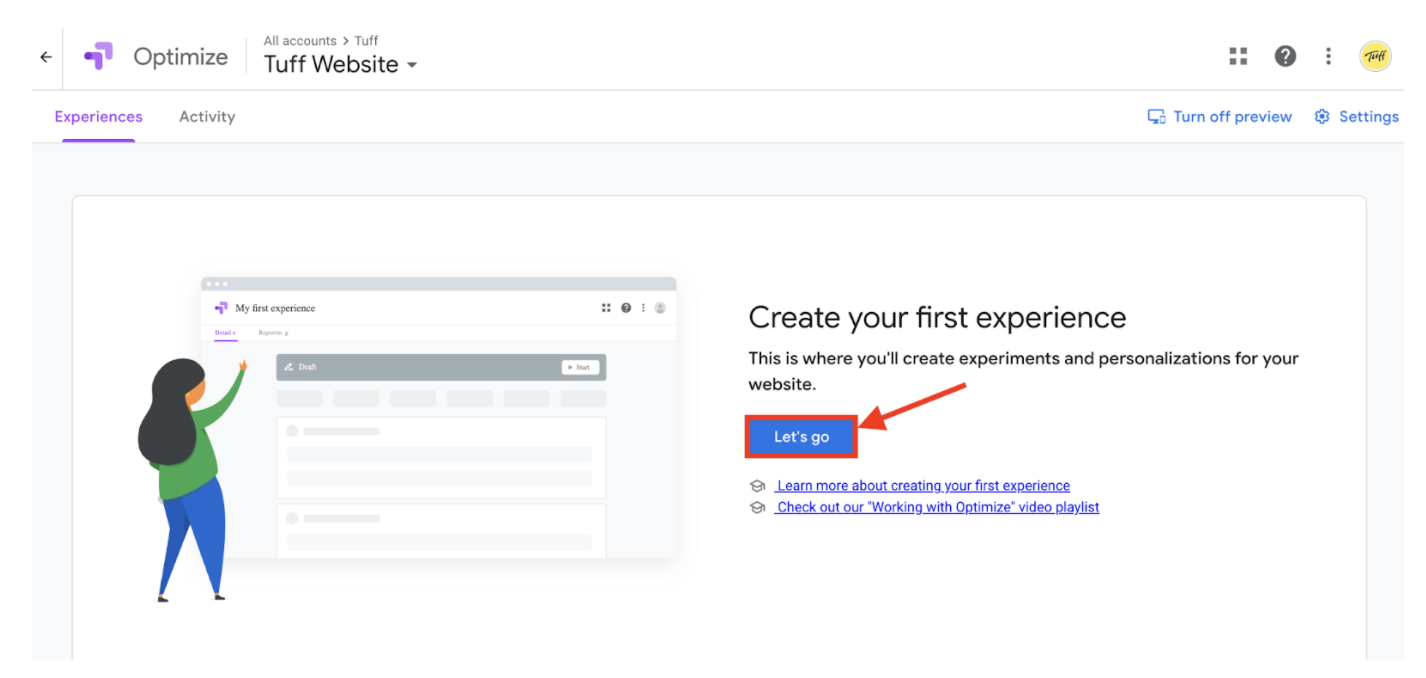
Task: Click the back arrow
Action: (x=45, y=57)
